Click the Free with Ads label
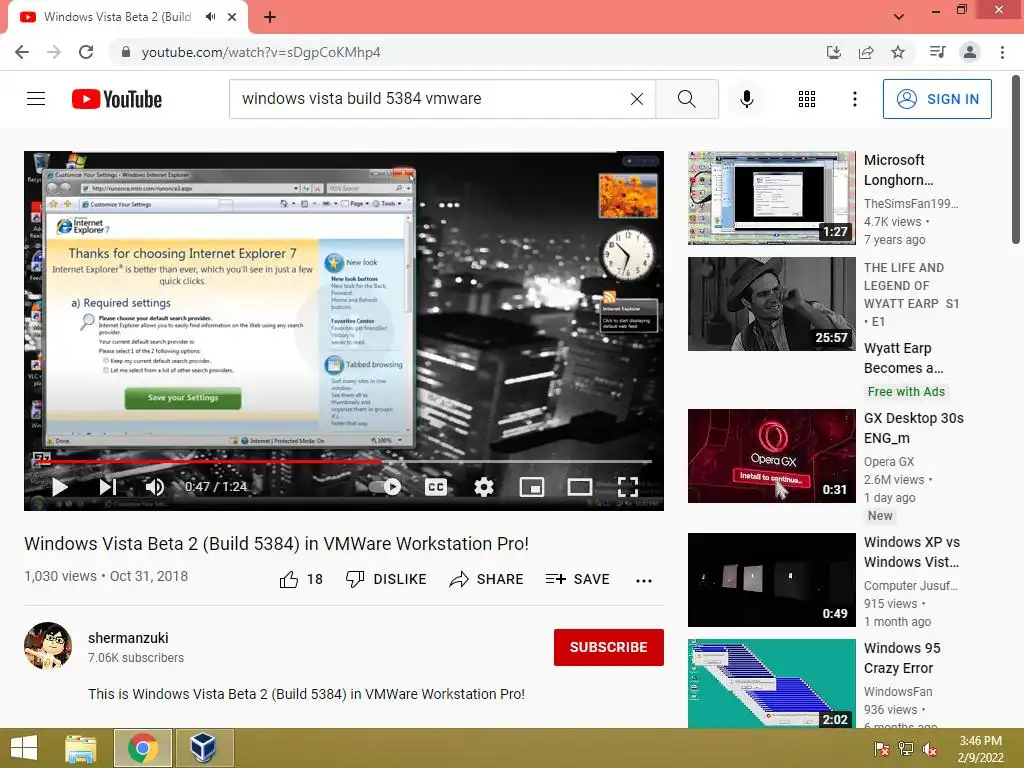Viewport: 1024px width, 768px height. (906, 391)
